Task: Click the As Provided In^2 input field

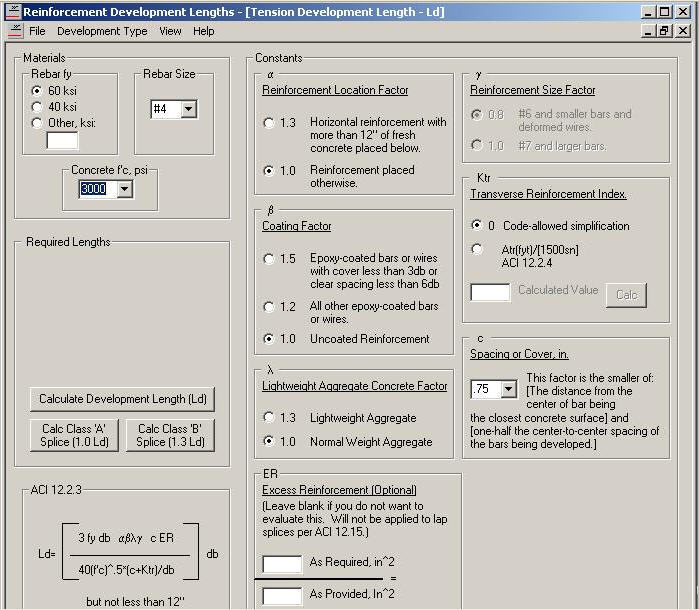Action: coord(282,596)
